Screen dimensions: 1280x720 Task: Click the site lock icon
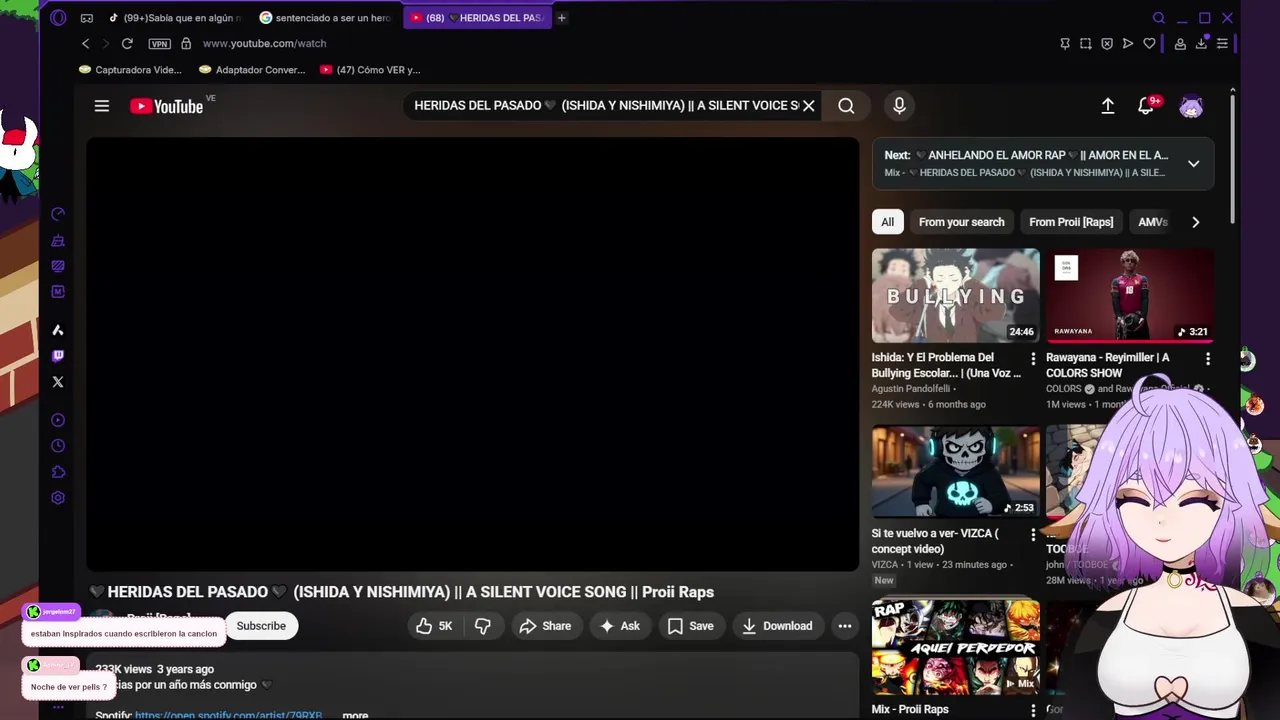(186, 44)
